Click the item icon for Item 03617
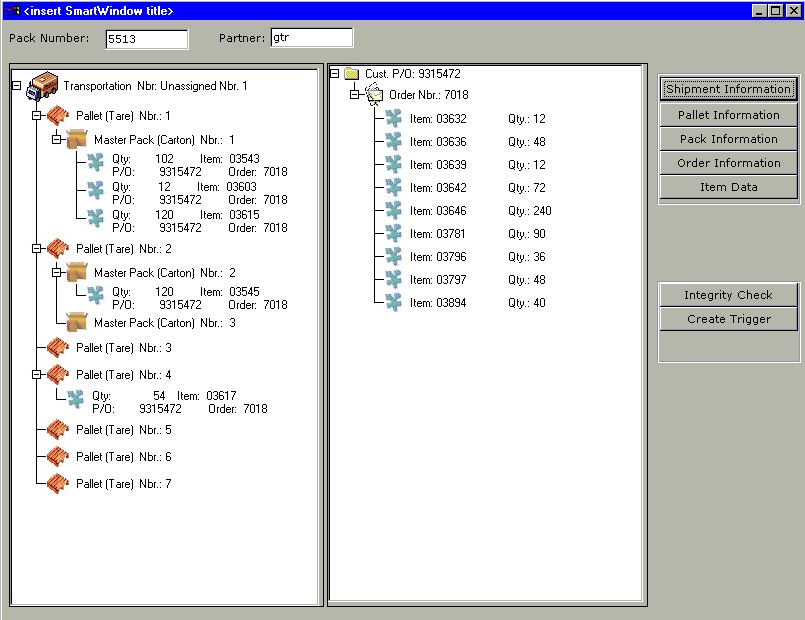The image size is (805, 620). [x=76, y=398]
